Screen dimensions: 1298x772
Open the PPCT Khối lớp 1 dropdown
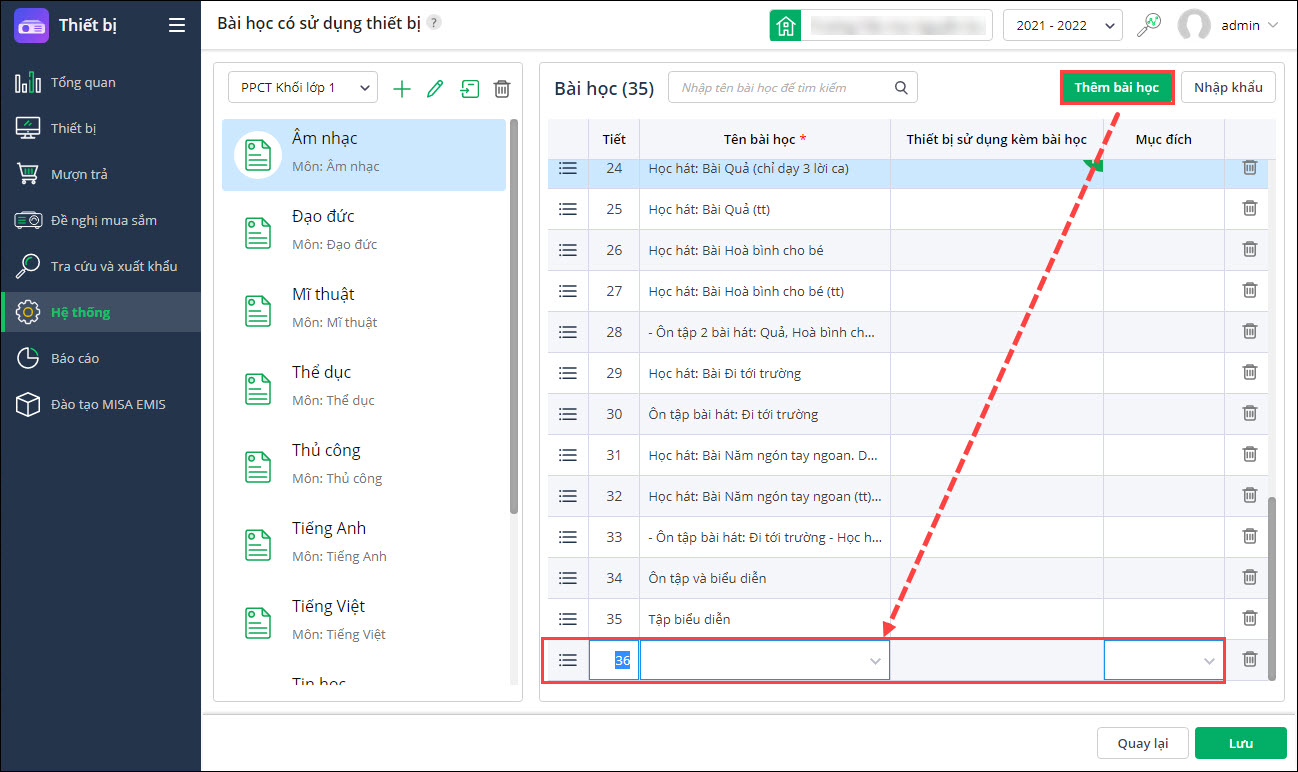(x=303, y=88)
